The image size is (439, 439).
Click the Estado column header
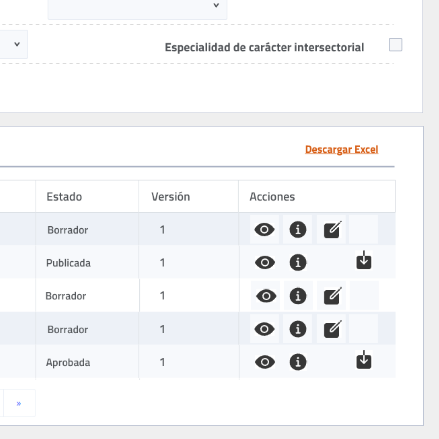point(64,197)
